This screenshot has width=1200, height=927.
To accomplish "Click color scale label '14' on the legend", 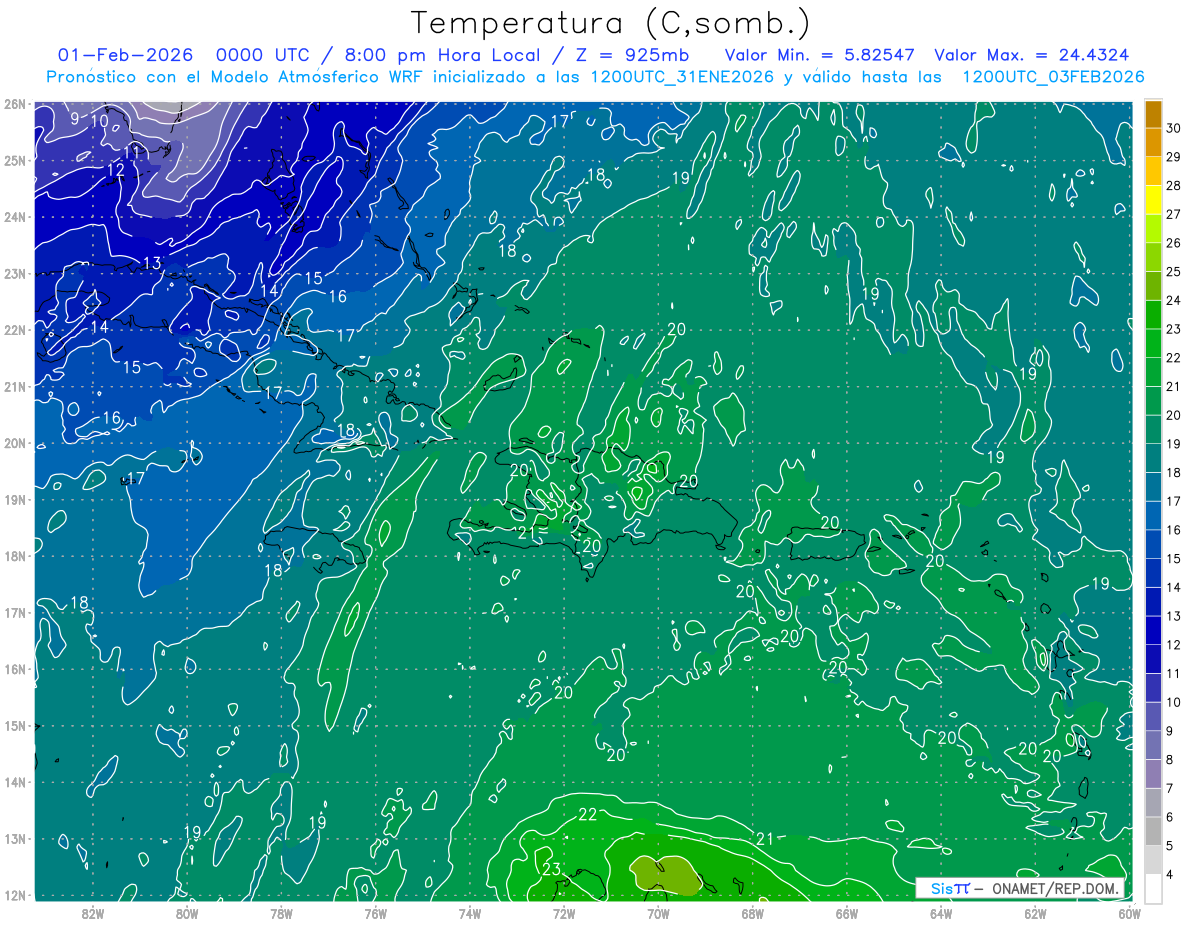I will click(x=1174, y=587).
